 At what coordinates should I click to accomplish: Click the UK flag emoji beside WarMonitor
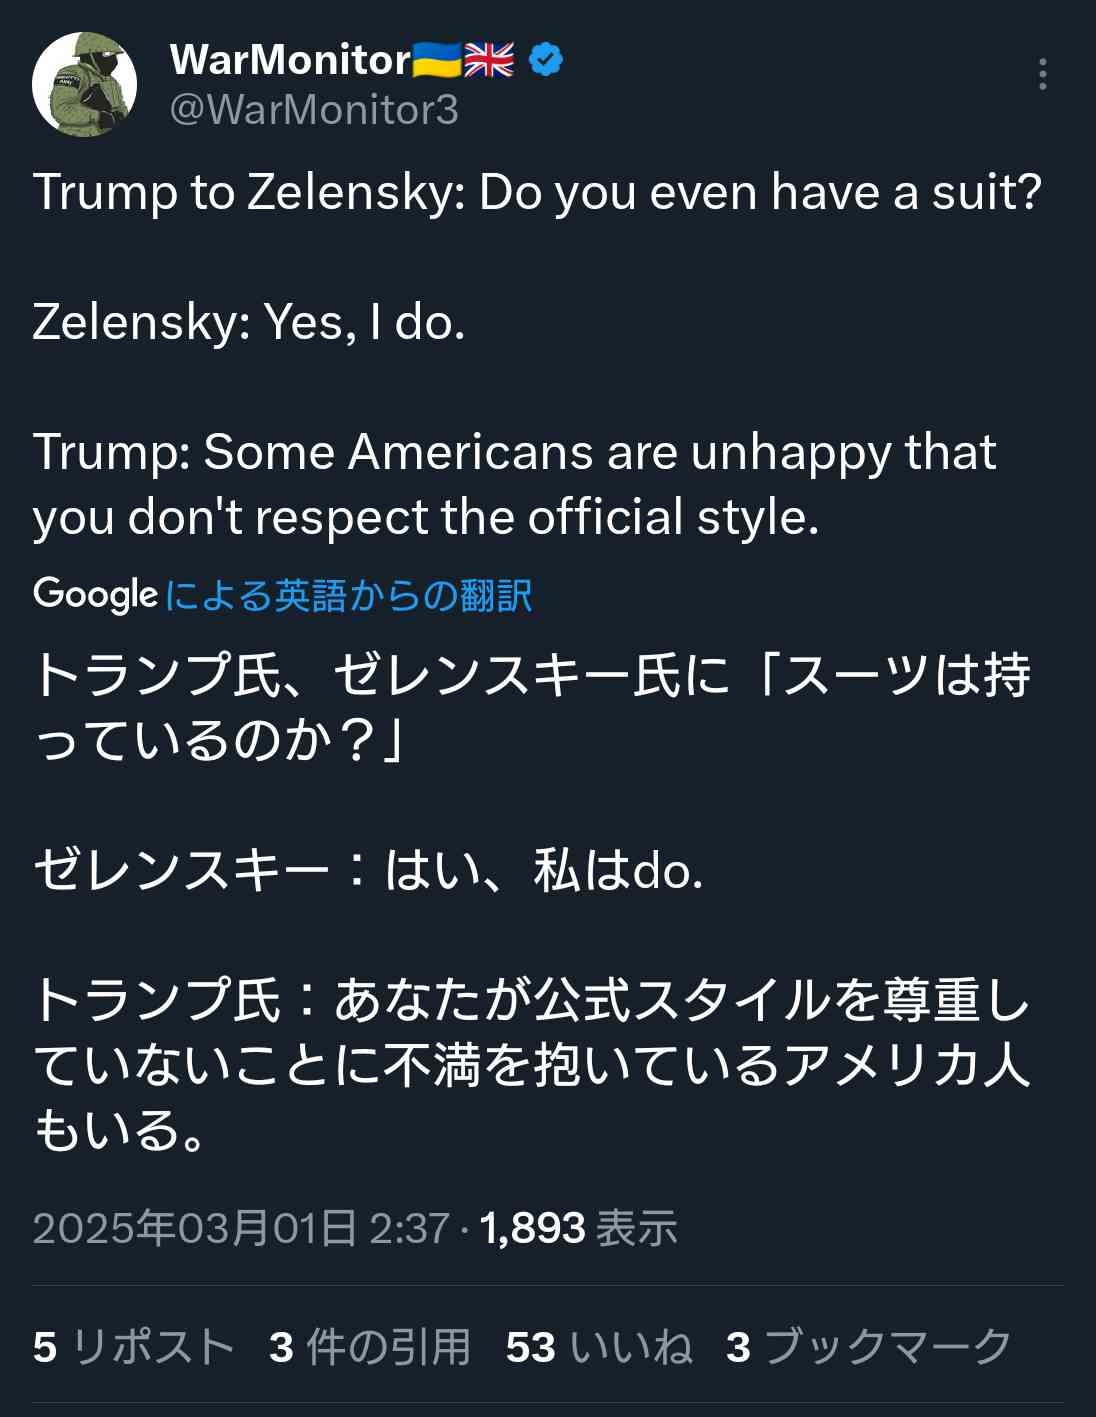click(x=490, y=60)
